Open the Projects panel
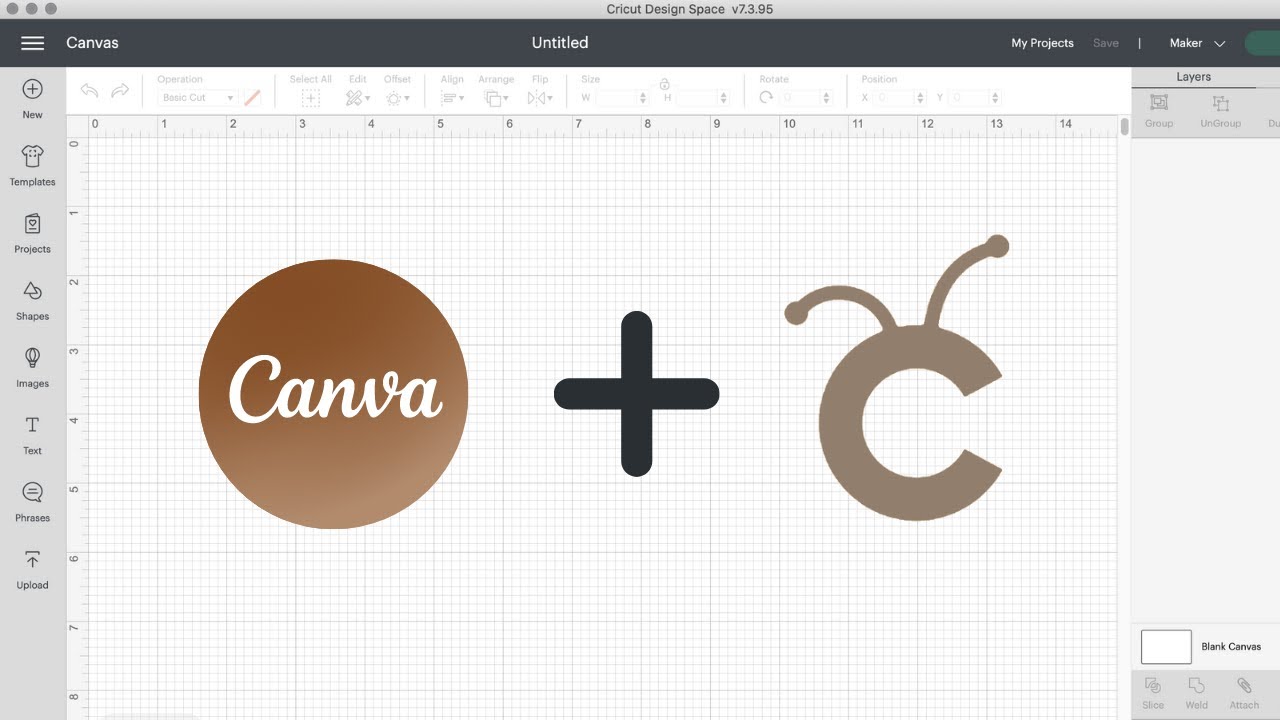Screen dimensions: 1280x720 [32, 233]
